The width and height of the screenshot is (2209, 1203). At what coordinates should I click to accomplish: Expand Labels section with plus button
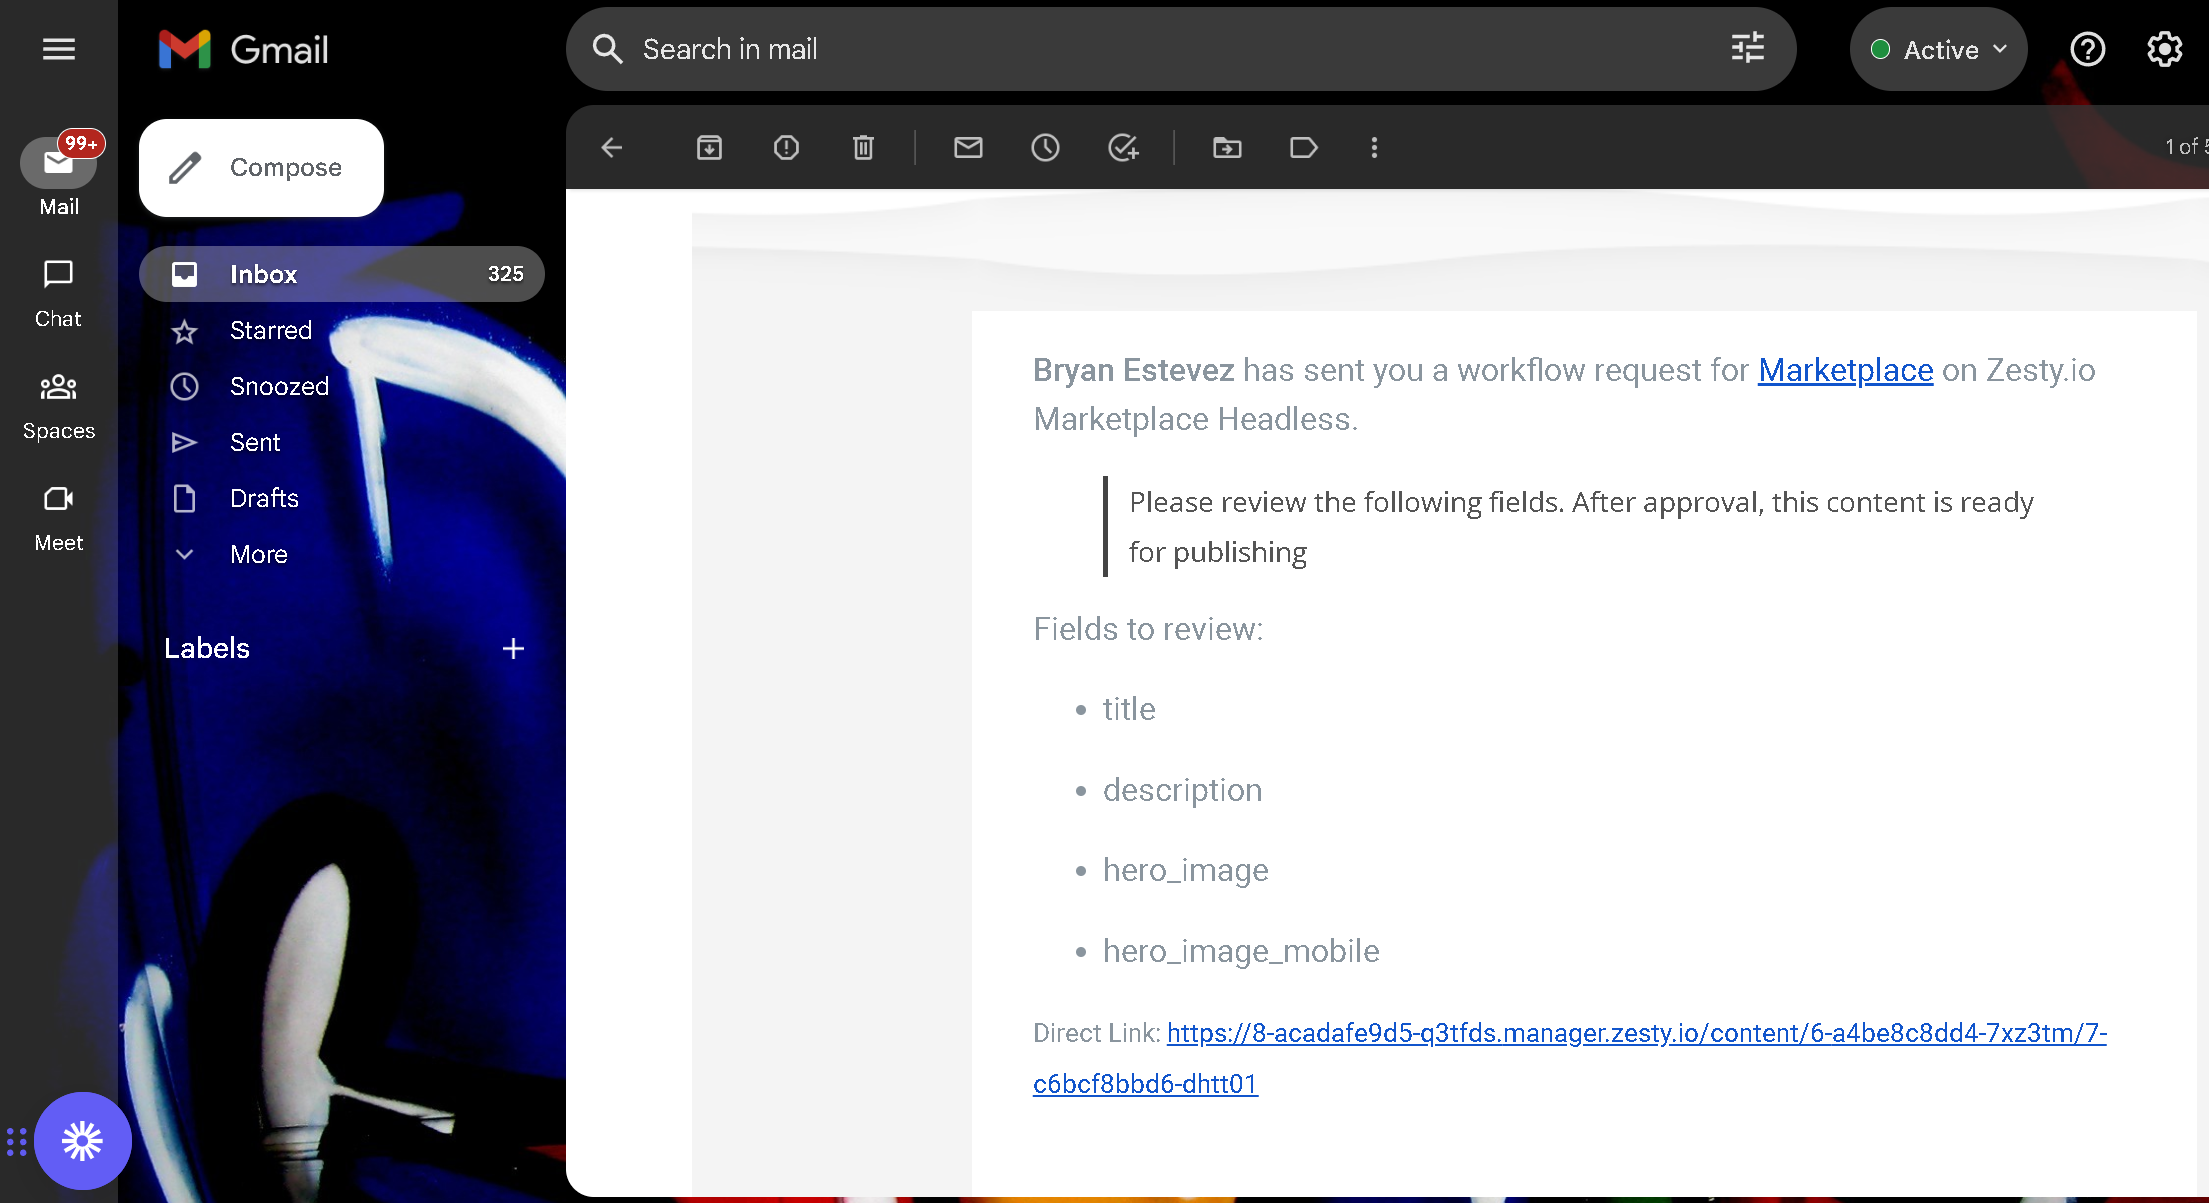tap(514, 647)
